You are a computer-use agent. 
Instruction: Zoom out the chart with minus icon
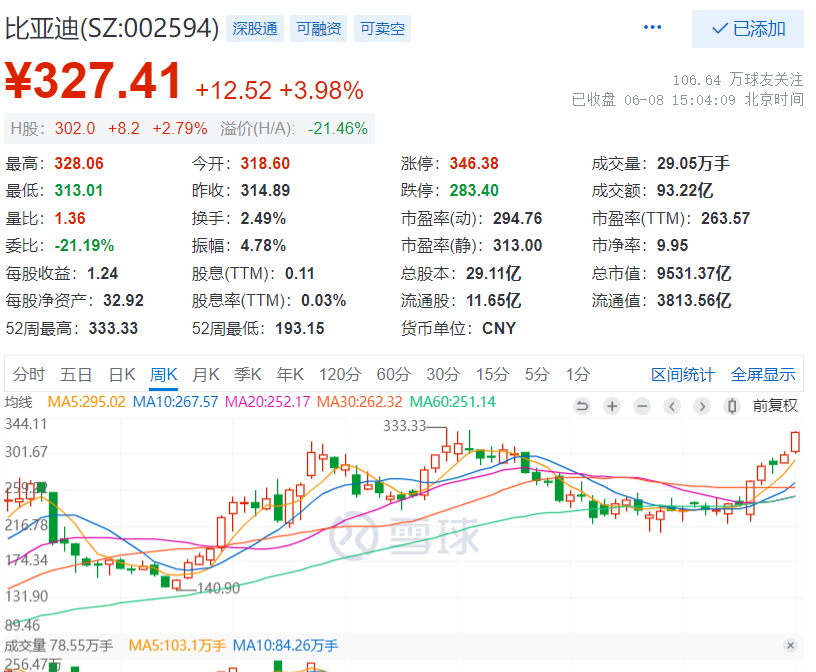[642, 406]
